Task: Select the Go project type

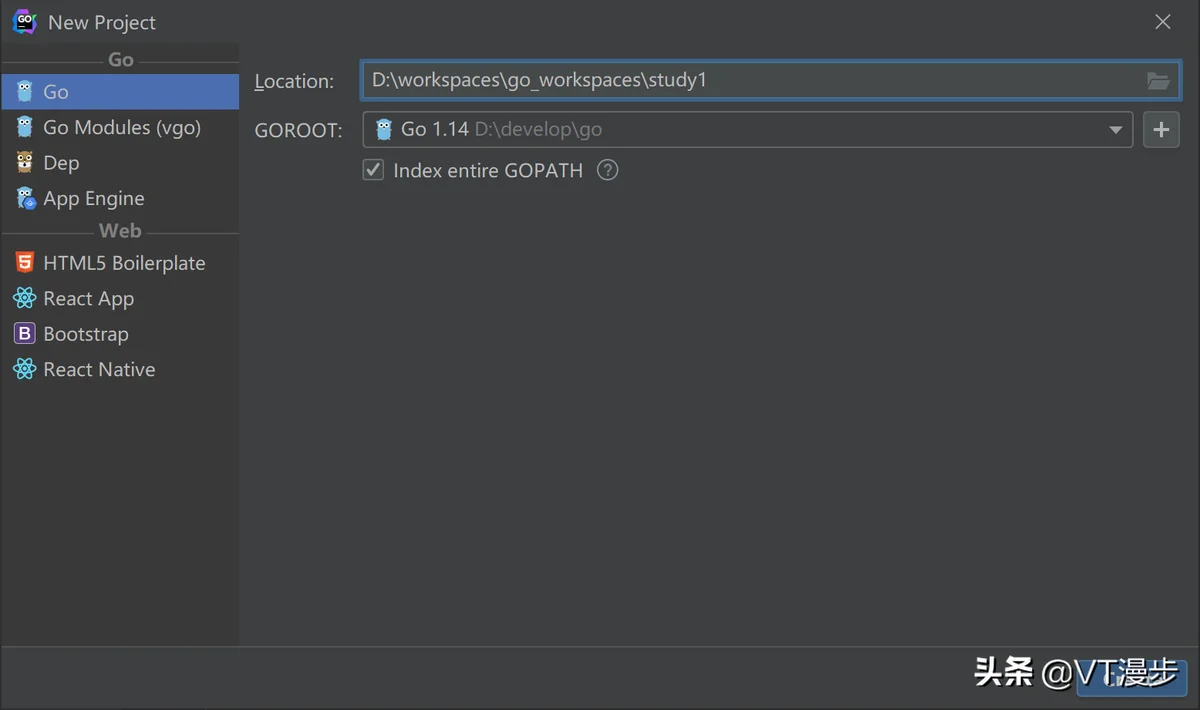Action: (x=120, y=92)
